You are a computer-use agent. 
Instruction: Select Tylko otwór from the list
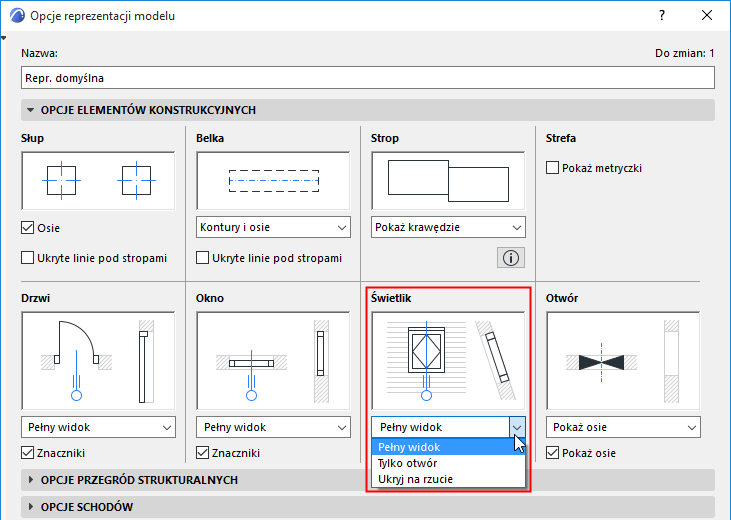(406, 463)
